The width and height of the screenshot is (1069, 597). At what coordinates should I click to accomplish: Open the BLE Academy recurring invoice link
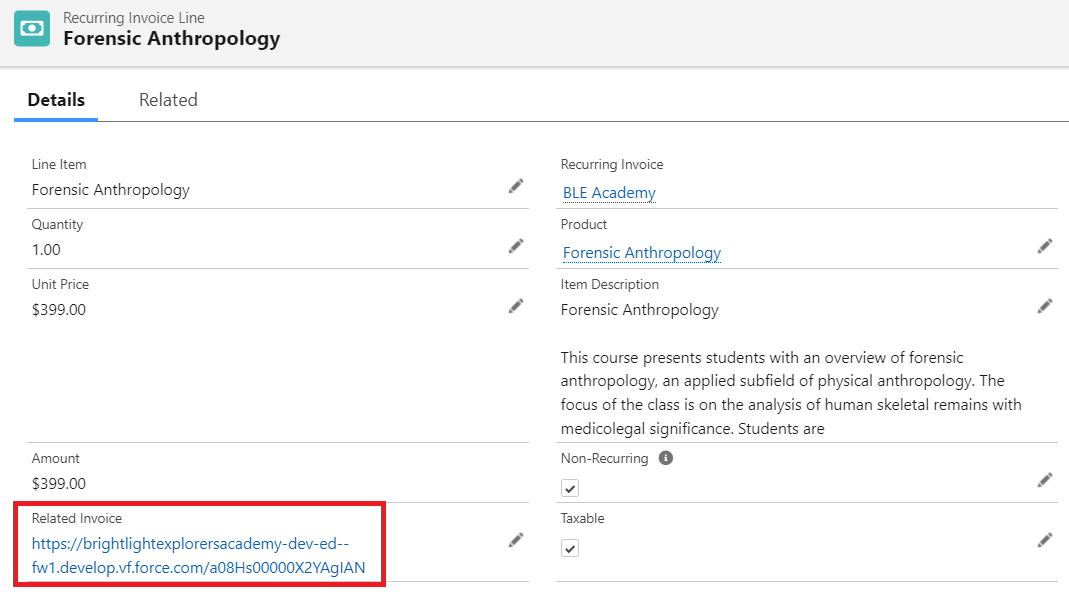(x=609, y=193)
